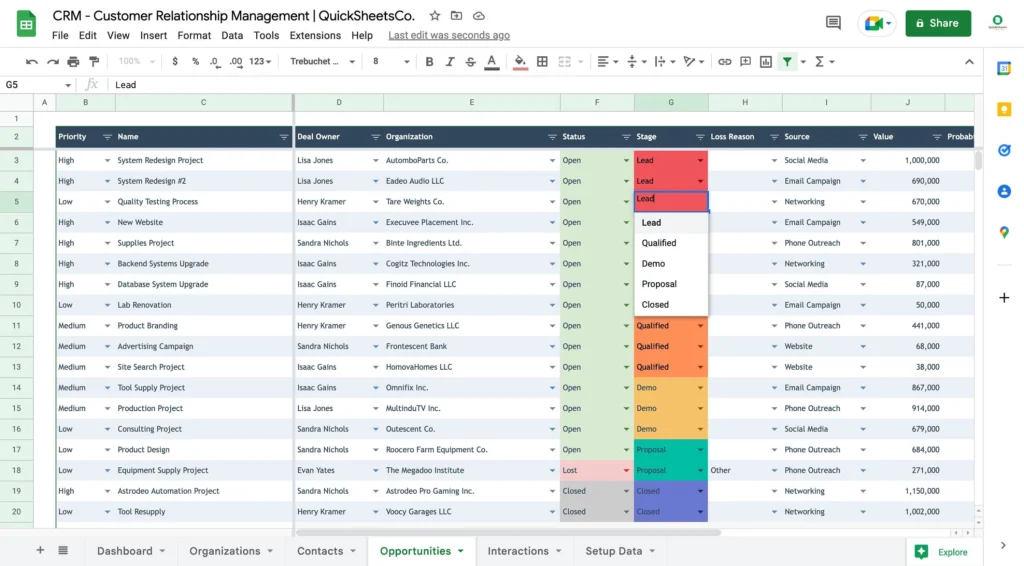Open the zoom level dropdown
The image size is (1024, 566).
tap(136, 61)
